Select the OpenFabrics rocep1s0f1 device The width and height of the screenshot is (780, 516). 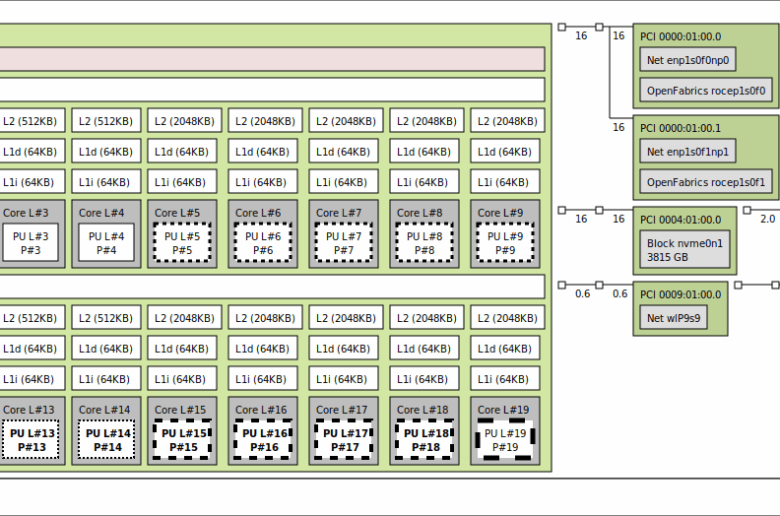pos(706,182)
